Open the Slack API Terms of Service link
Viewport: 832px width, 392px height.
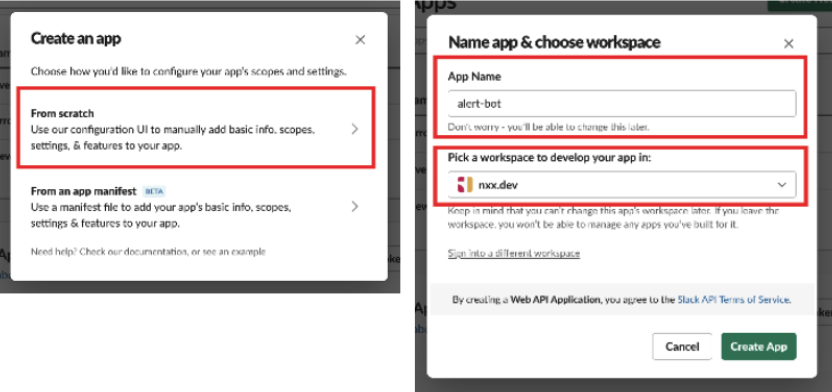click(x=734, y=300)
